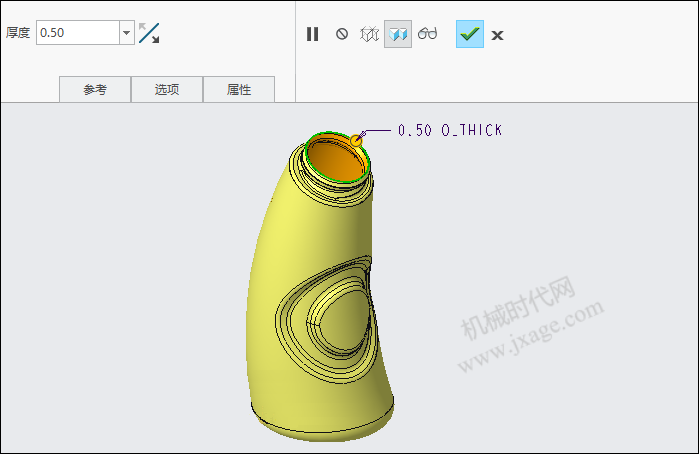699x454 pixels.
Task: Click the 厚度 label
Action: (x=18, y=33)
